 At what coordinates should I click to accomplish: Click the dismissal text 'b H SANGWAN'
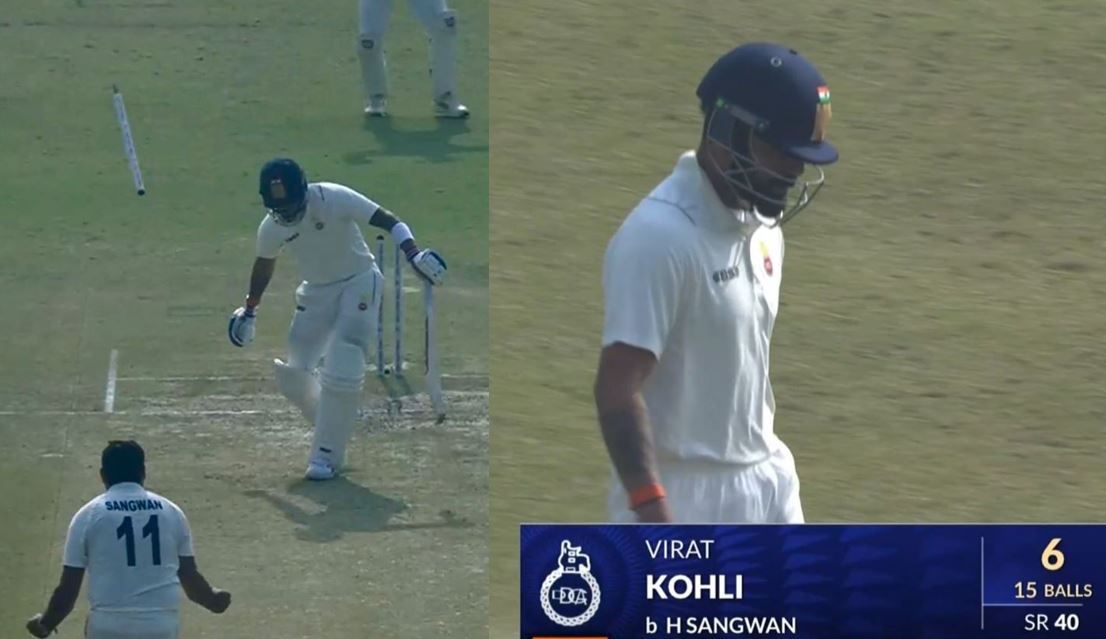(721, 625)
